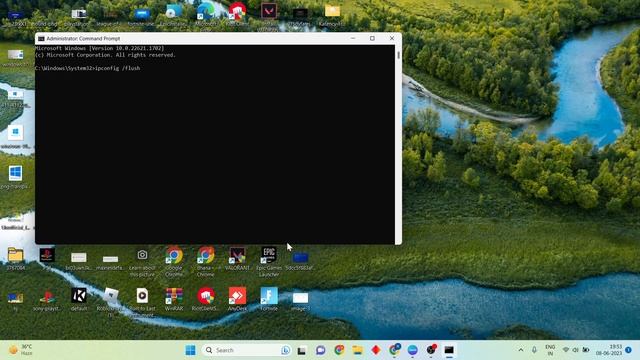The width and height of the screenshot is (640, 360).
Task: Click the taskbar Search box
Action: (247, 350)
